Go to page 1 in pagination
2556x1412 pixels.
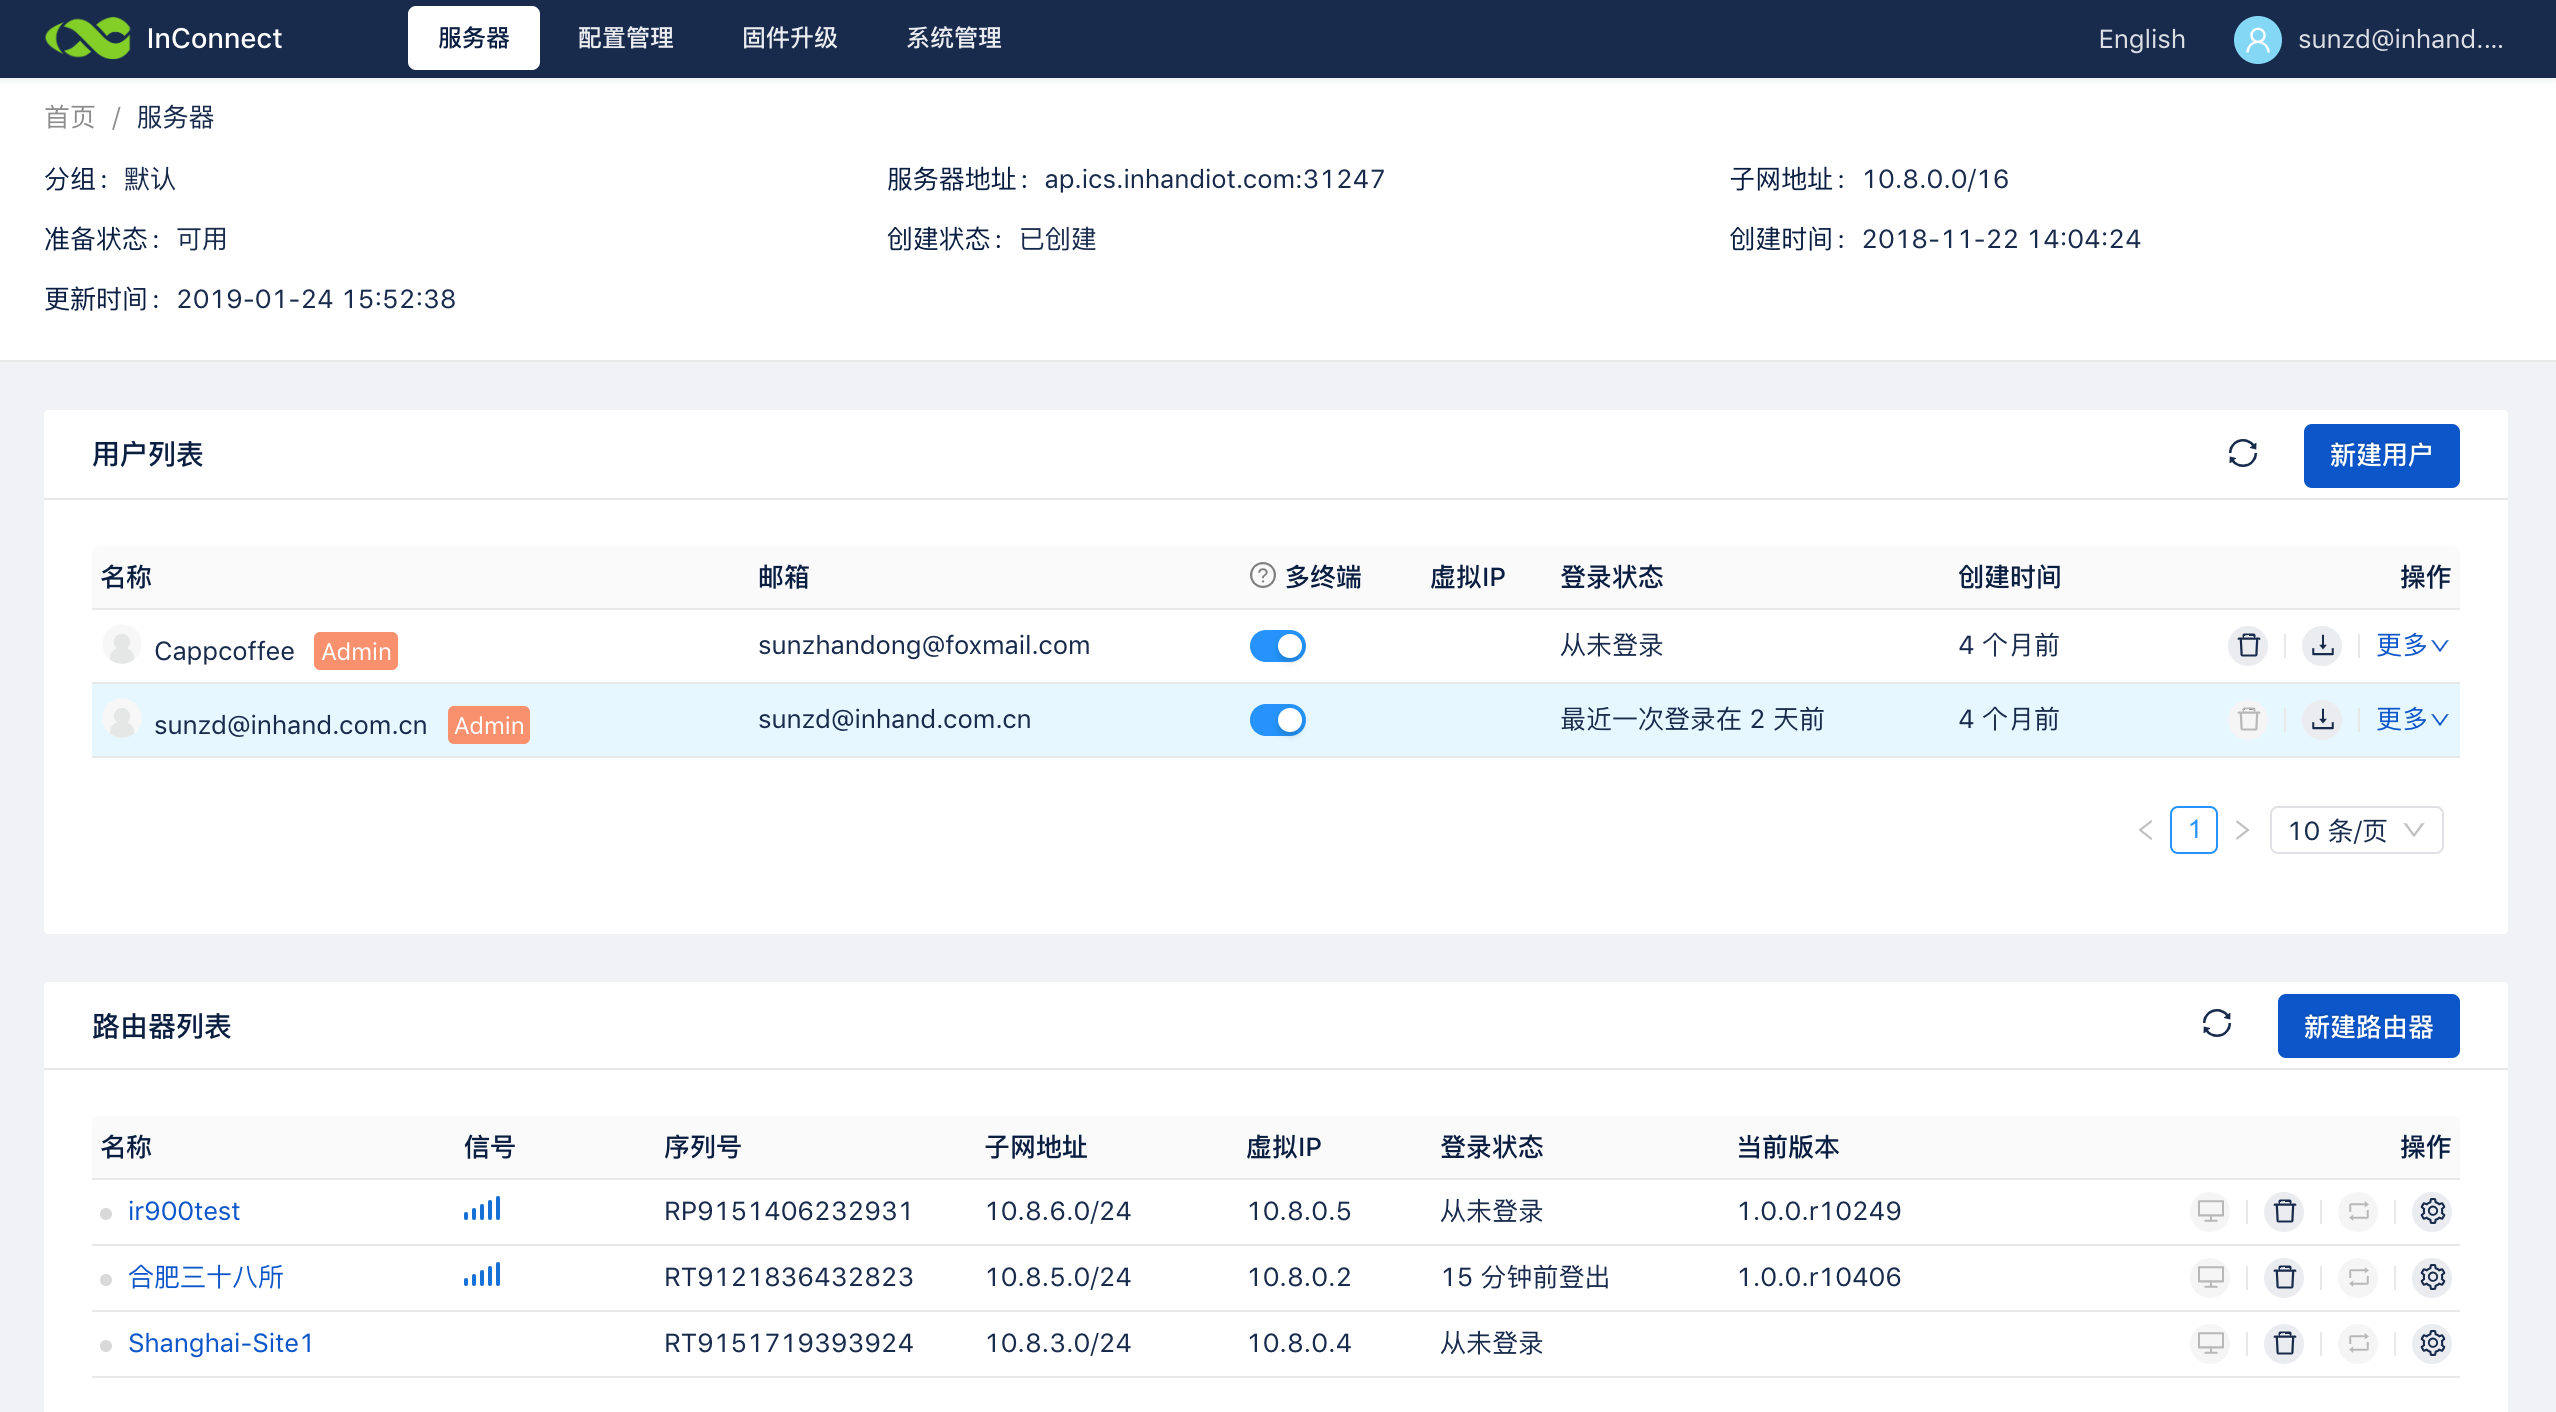pos(2193,830)
